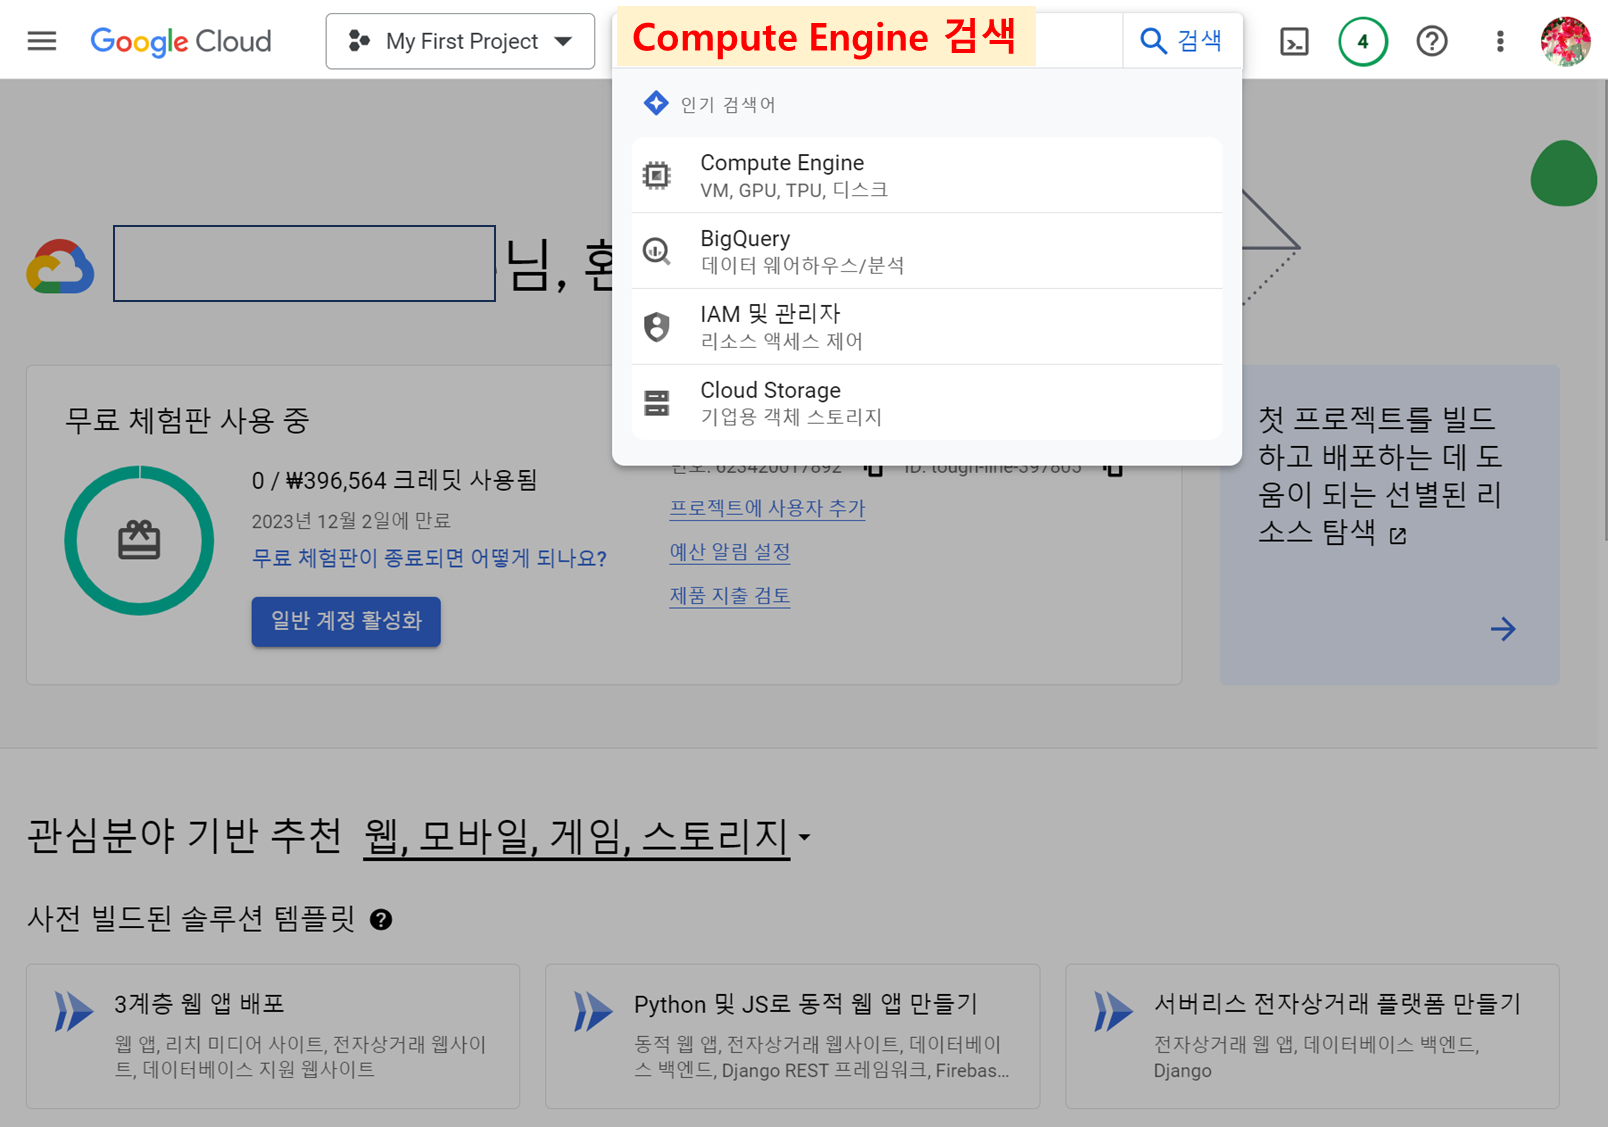This screenshot has width=1608, height=1127.
Task: Click the 무료 체험판 사용 중 heading
Action: [x=187, y=421]
